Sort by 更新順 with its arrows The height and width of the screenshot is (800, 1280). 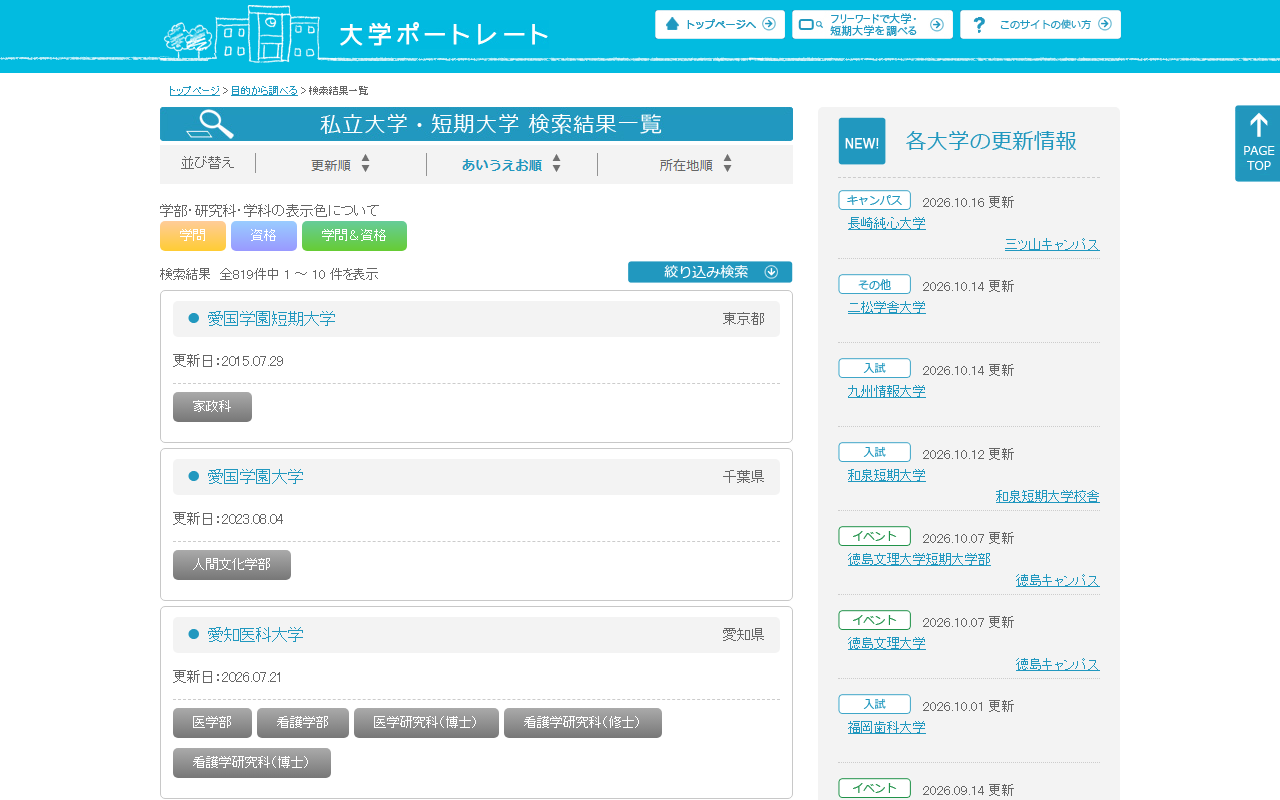coord(341,164)
